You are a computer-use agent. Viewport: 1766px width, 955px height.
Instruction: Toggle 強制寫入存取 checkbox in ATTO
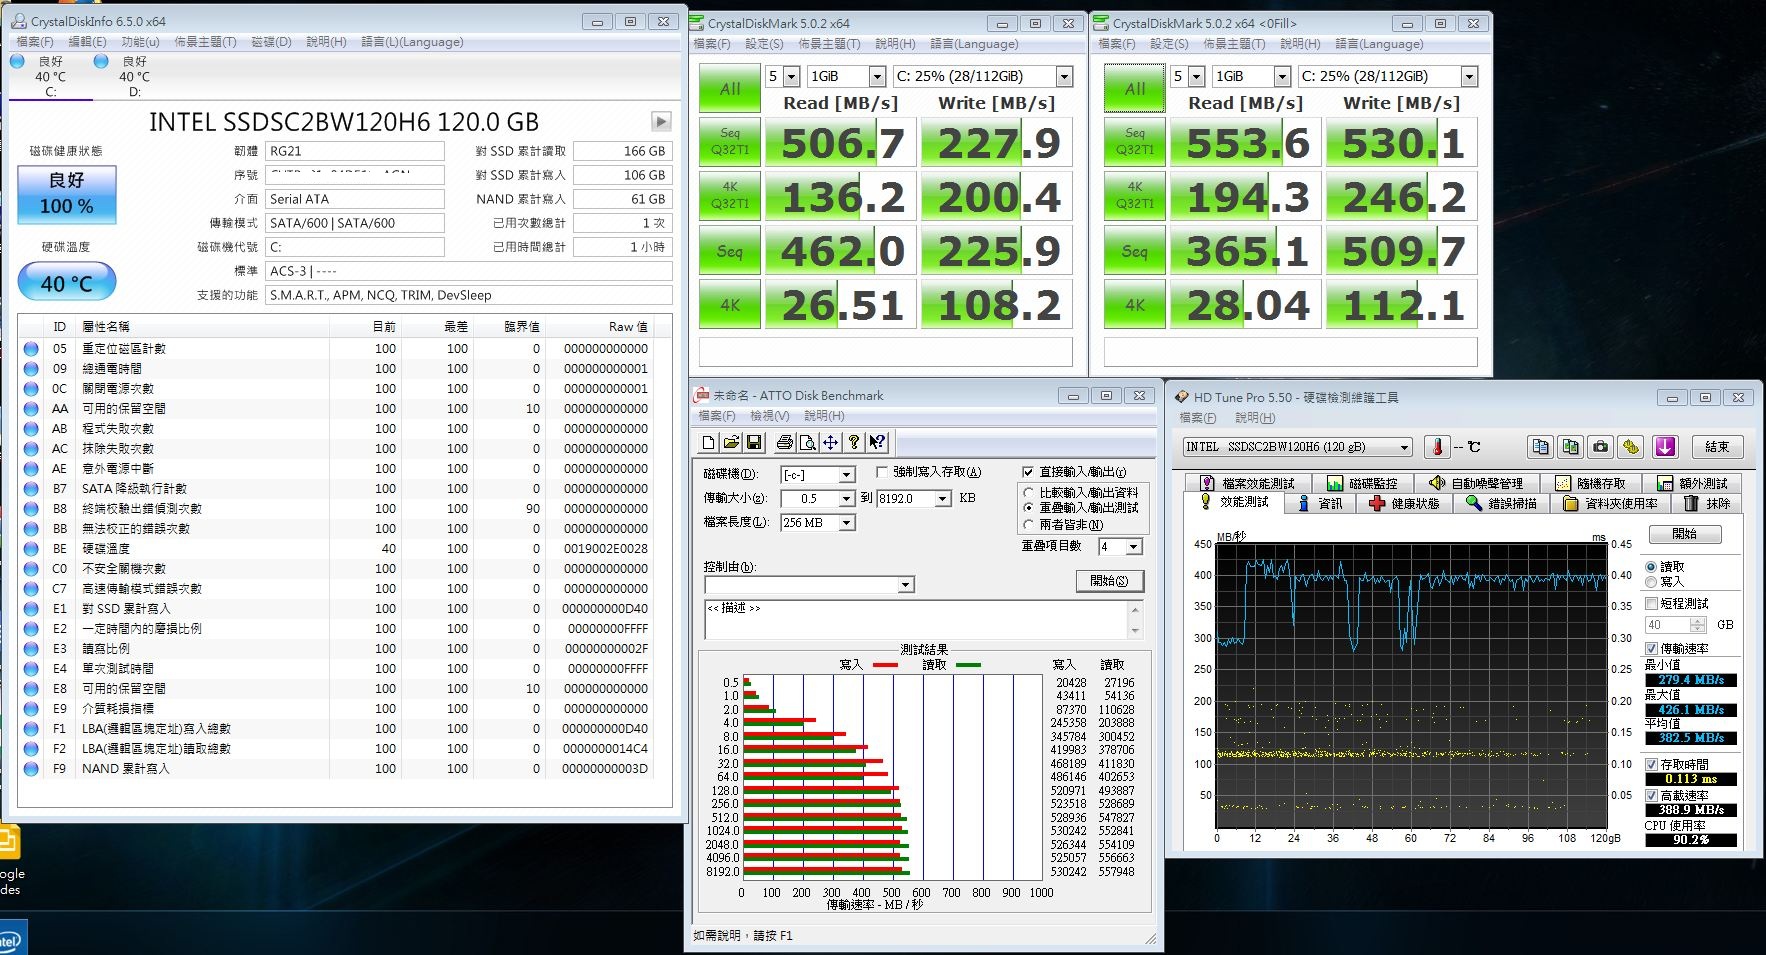pyautogui.click(x=882, y=472)
